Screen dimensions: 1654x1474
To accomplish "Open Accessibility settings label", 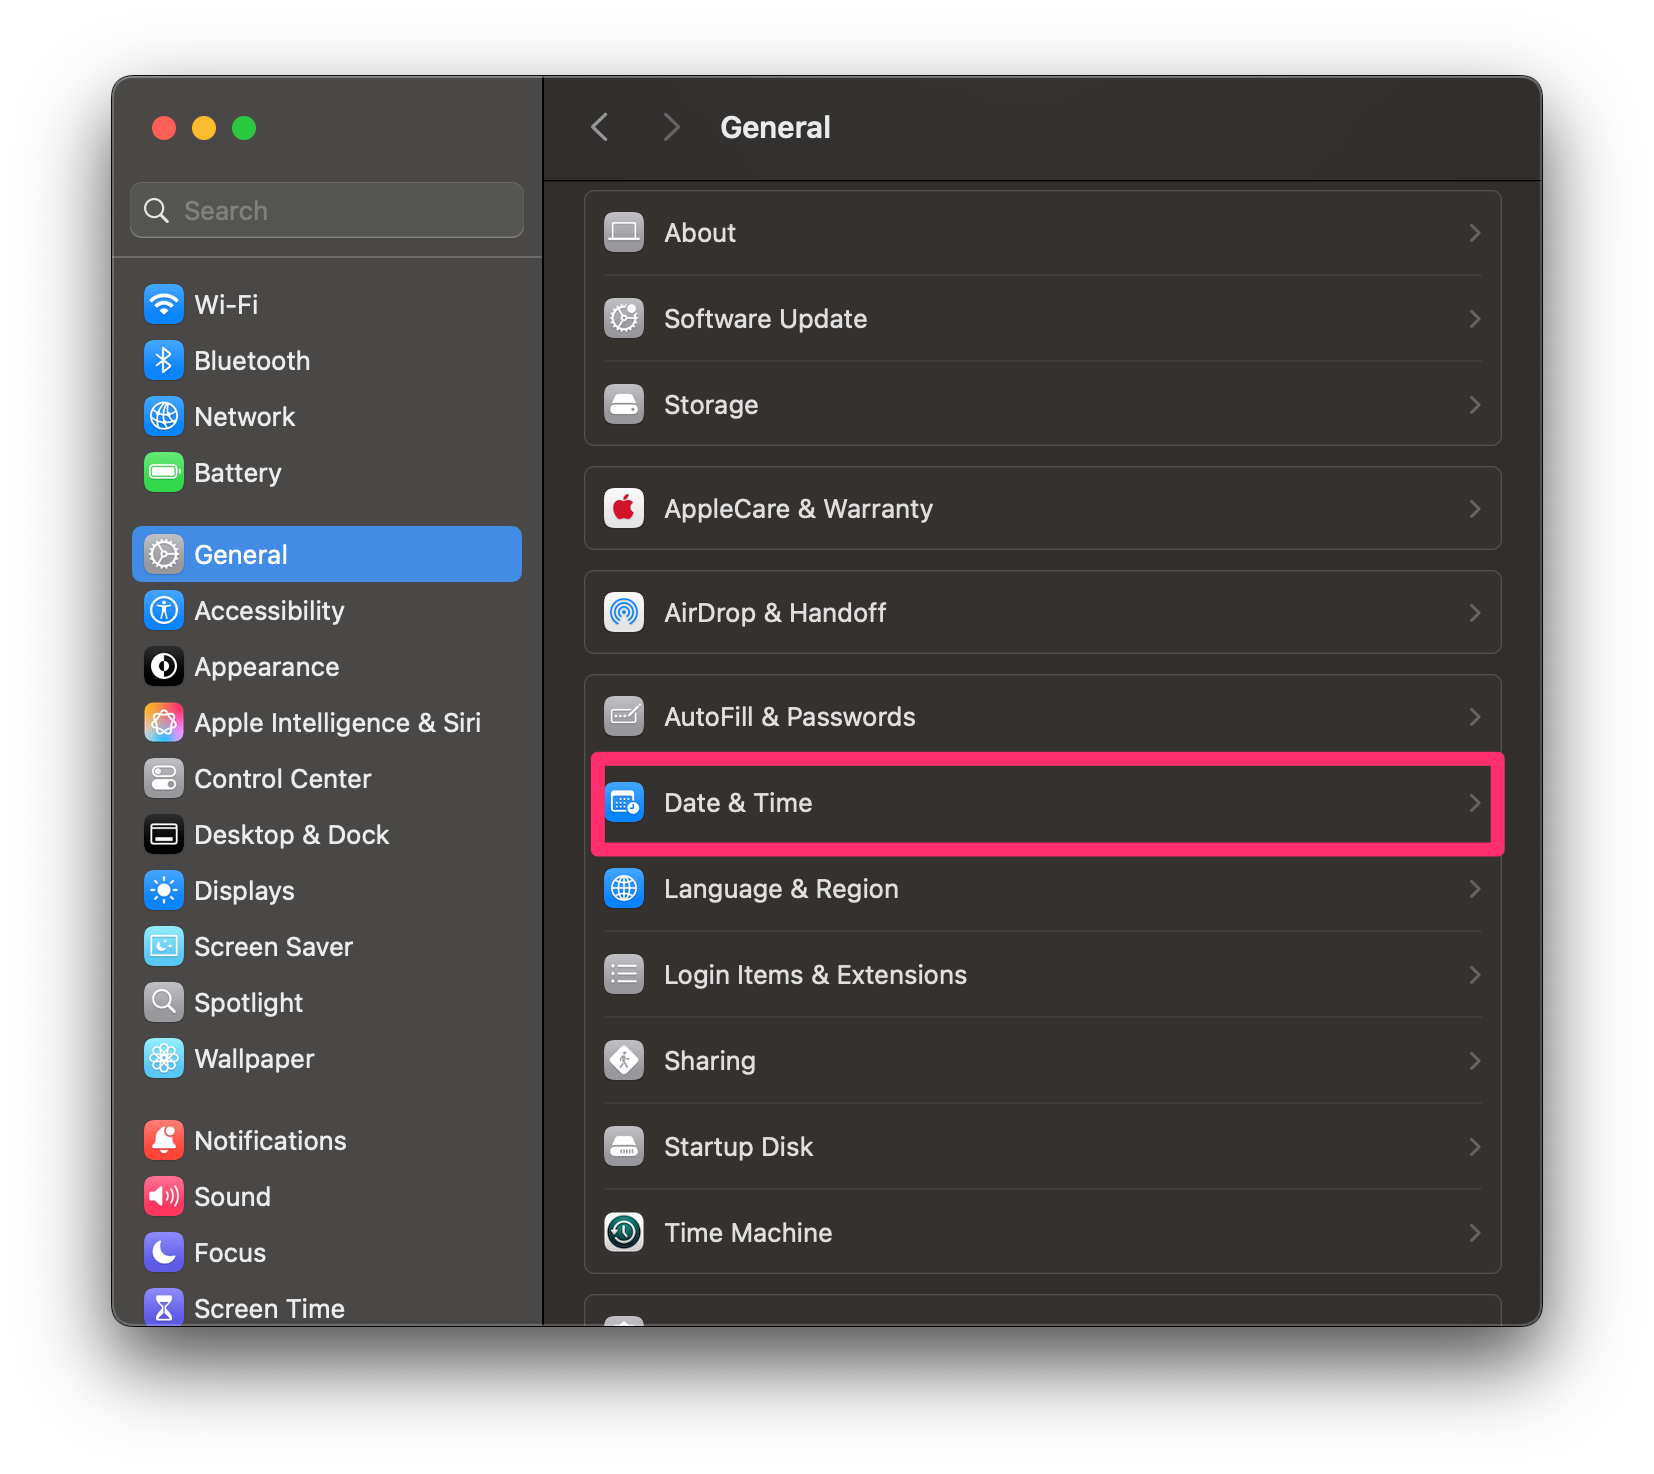I will coord(269,611).
